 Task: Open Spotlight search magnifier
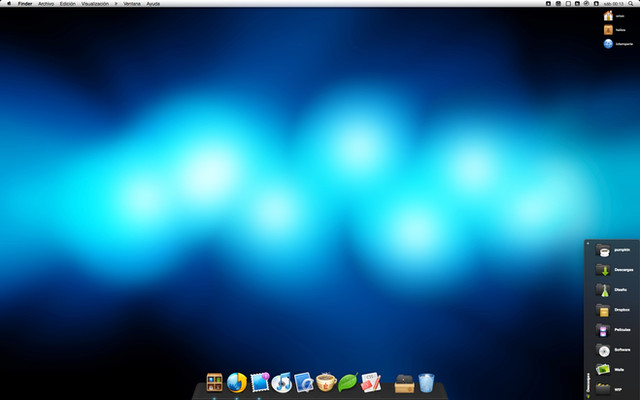(631, 4)
